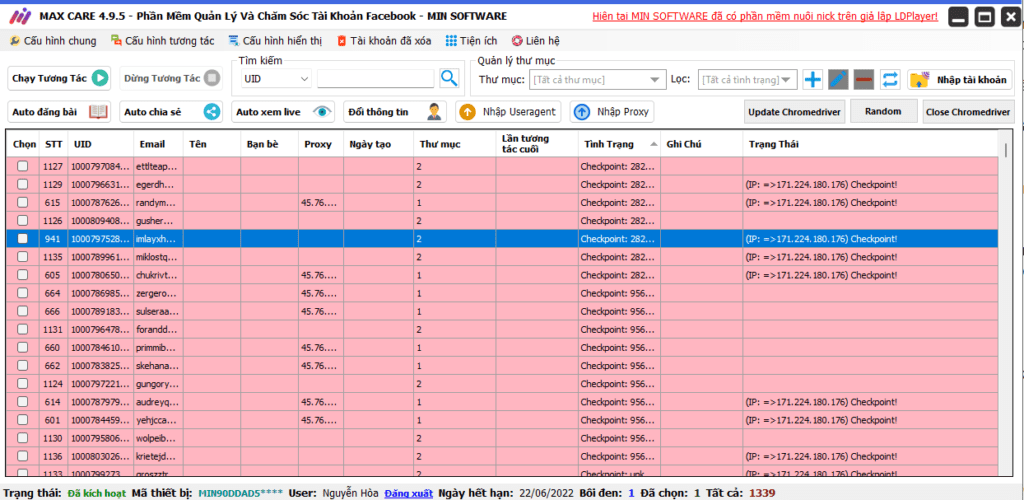Click the red minus delete folder icon
This screenshot has width=1024, height=500.
(863, 80)
